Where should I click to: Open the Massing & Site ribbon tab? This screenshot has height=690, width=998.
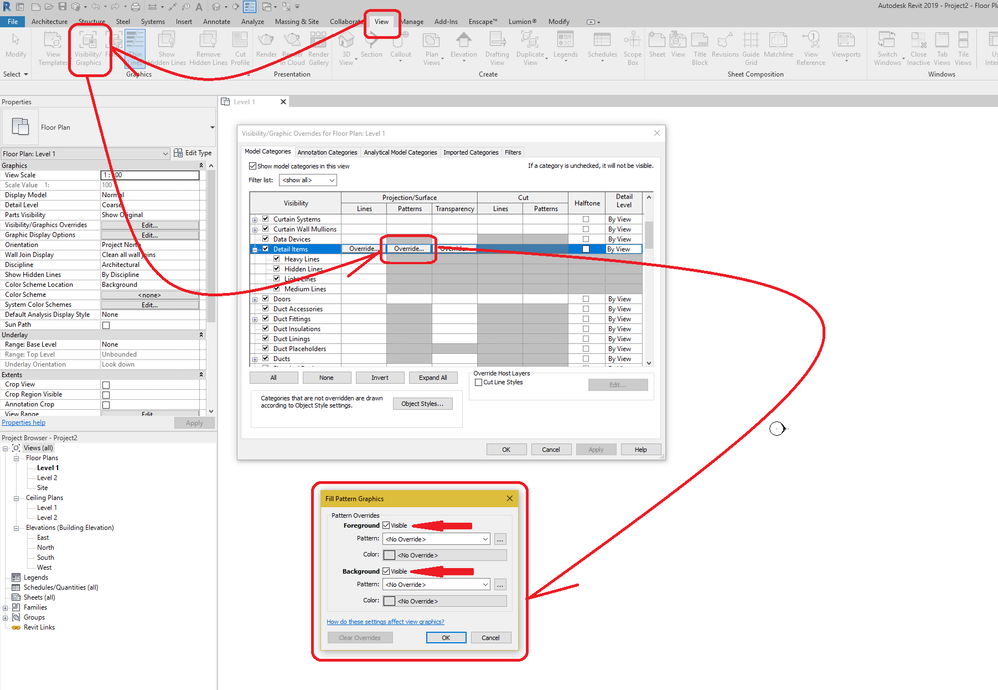[x=297, y=22]
